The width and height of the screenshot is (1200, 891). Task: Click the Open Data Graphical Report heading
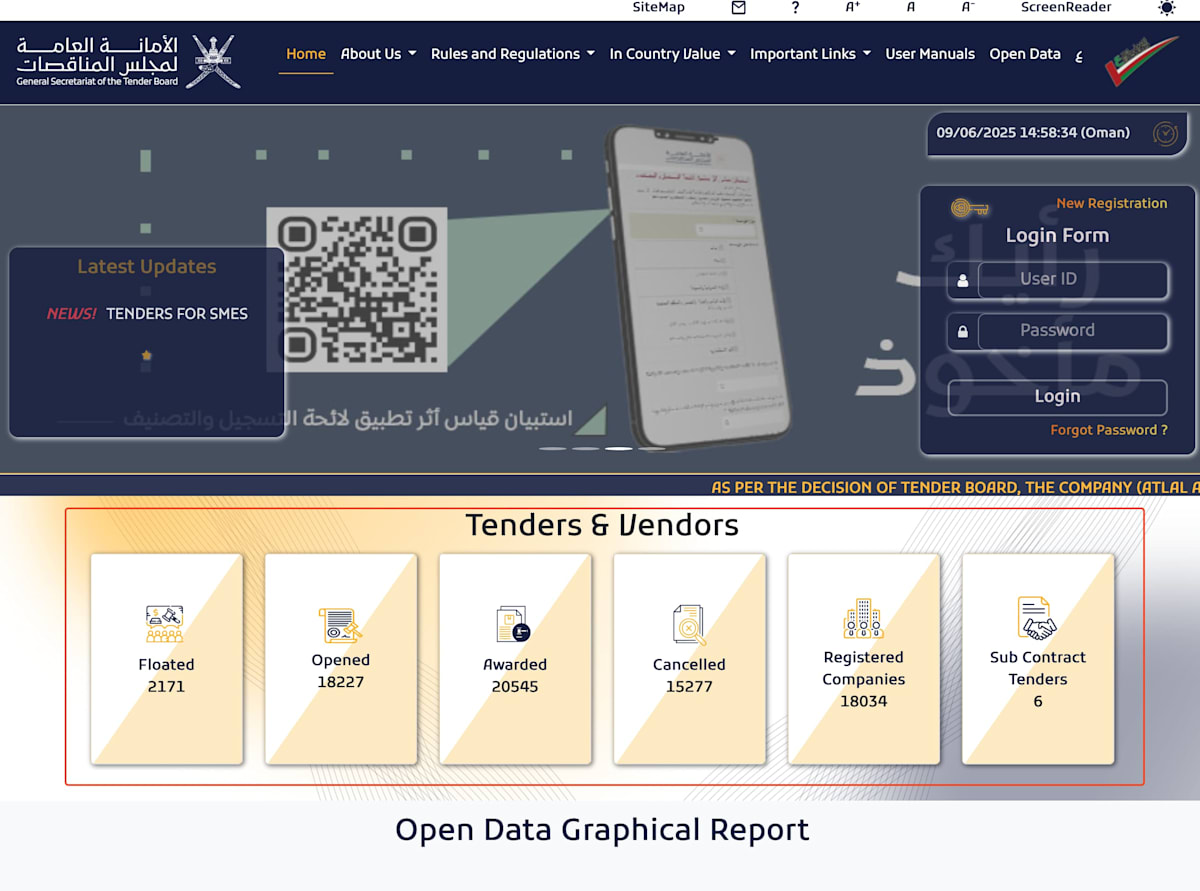[602, 830]
